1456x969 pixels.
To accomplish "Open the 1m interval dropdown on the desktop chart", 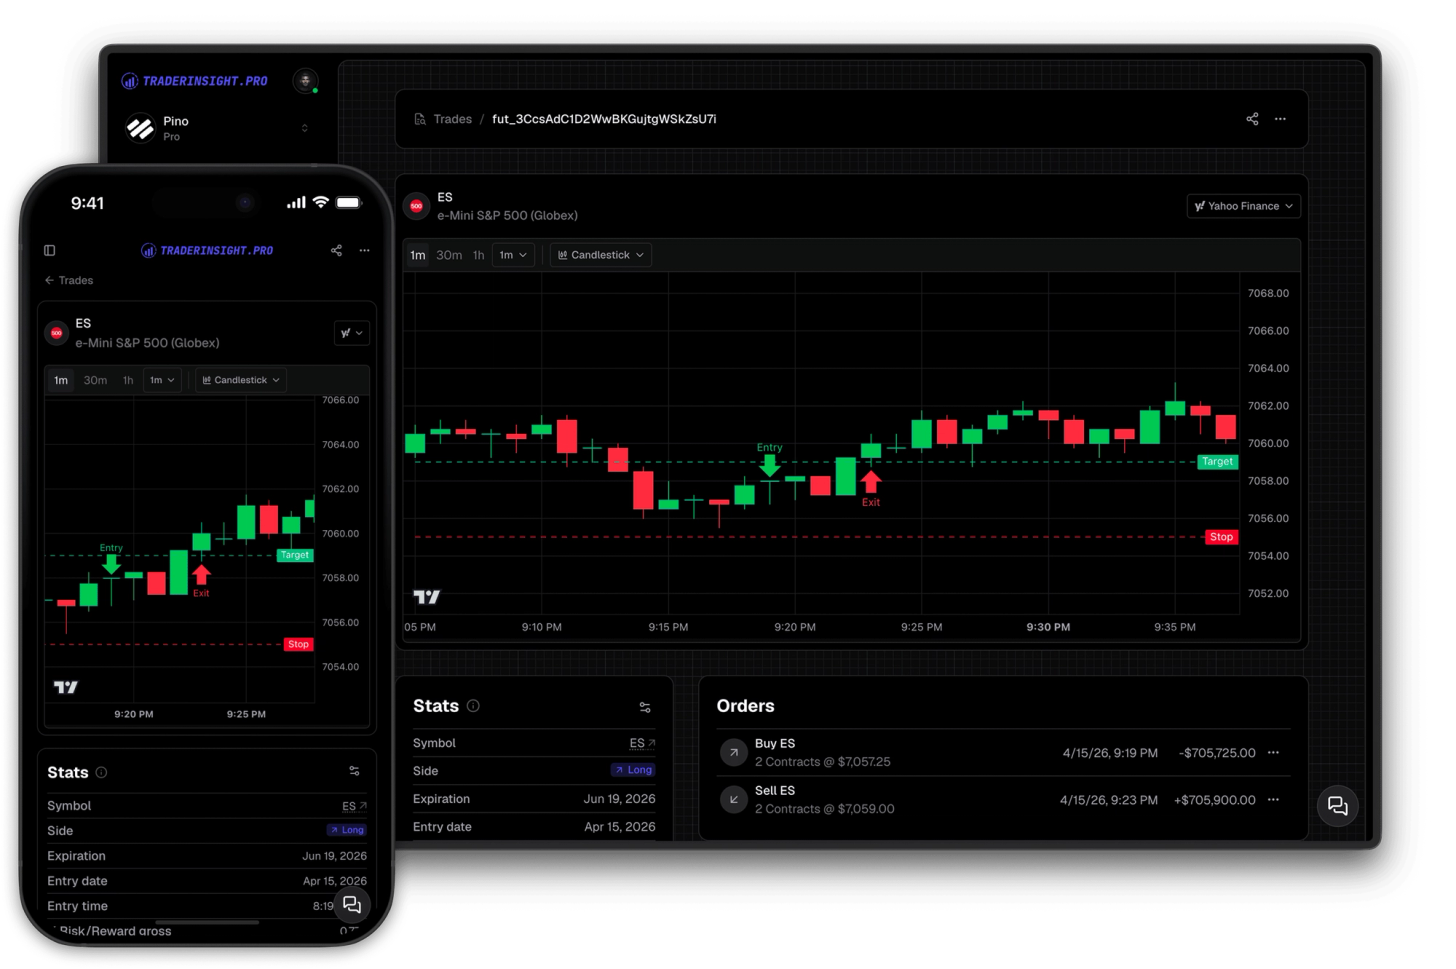I will 512,255.
